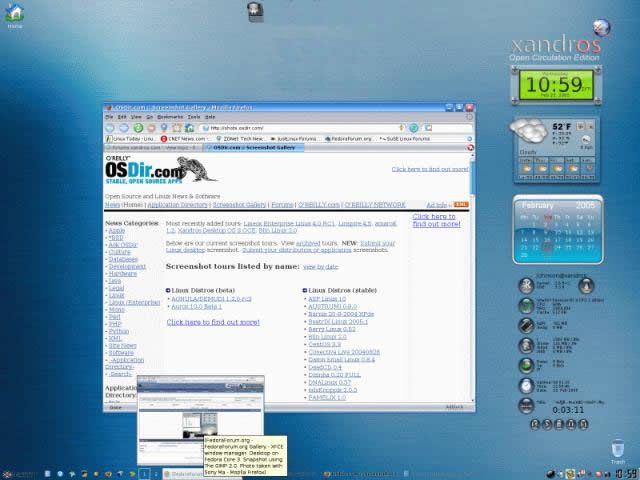Click the 'view by date' link
Screen dimensions: 640x480
[x=320, y=267]
